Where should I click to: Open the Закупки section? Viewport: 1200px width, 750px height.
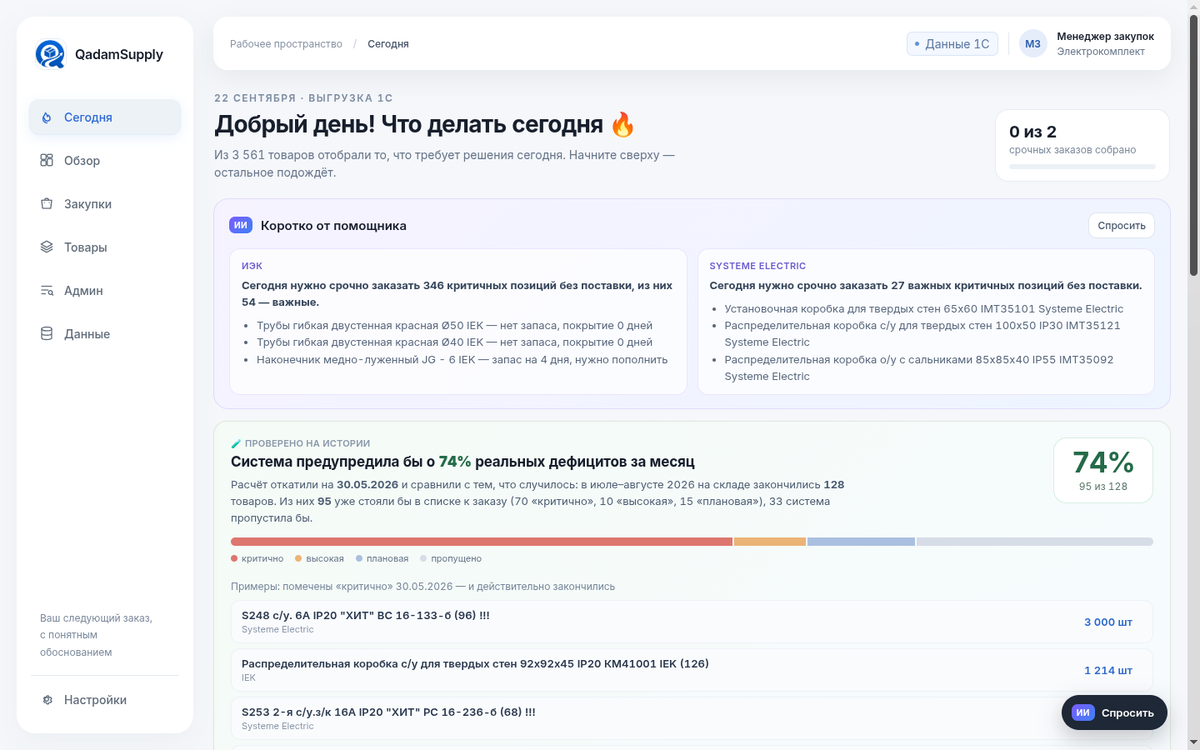105,204
